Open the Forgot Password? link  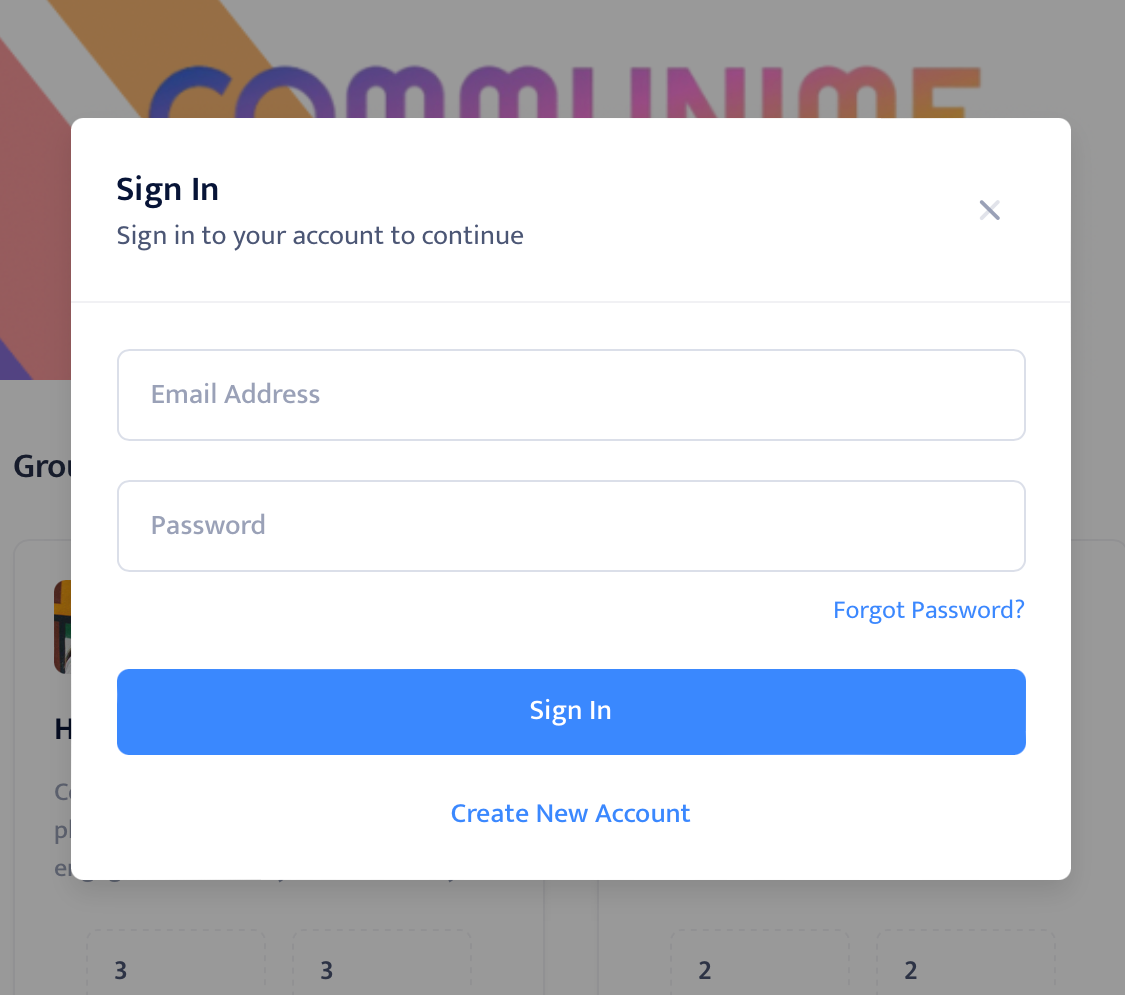(x=928, y=610)
